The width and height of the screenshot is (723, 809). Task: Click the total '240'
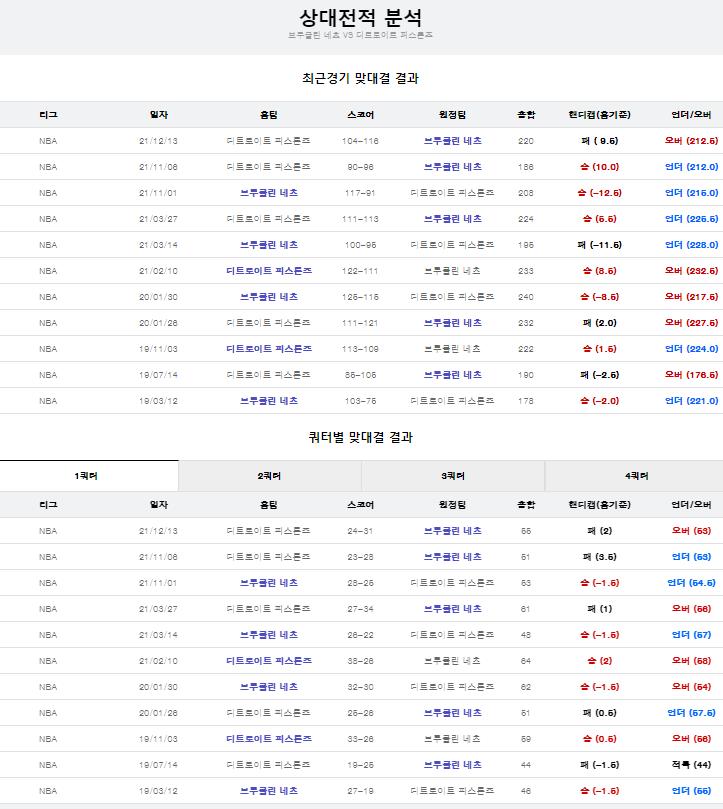526,297
